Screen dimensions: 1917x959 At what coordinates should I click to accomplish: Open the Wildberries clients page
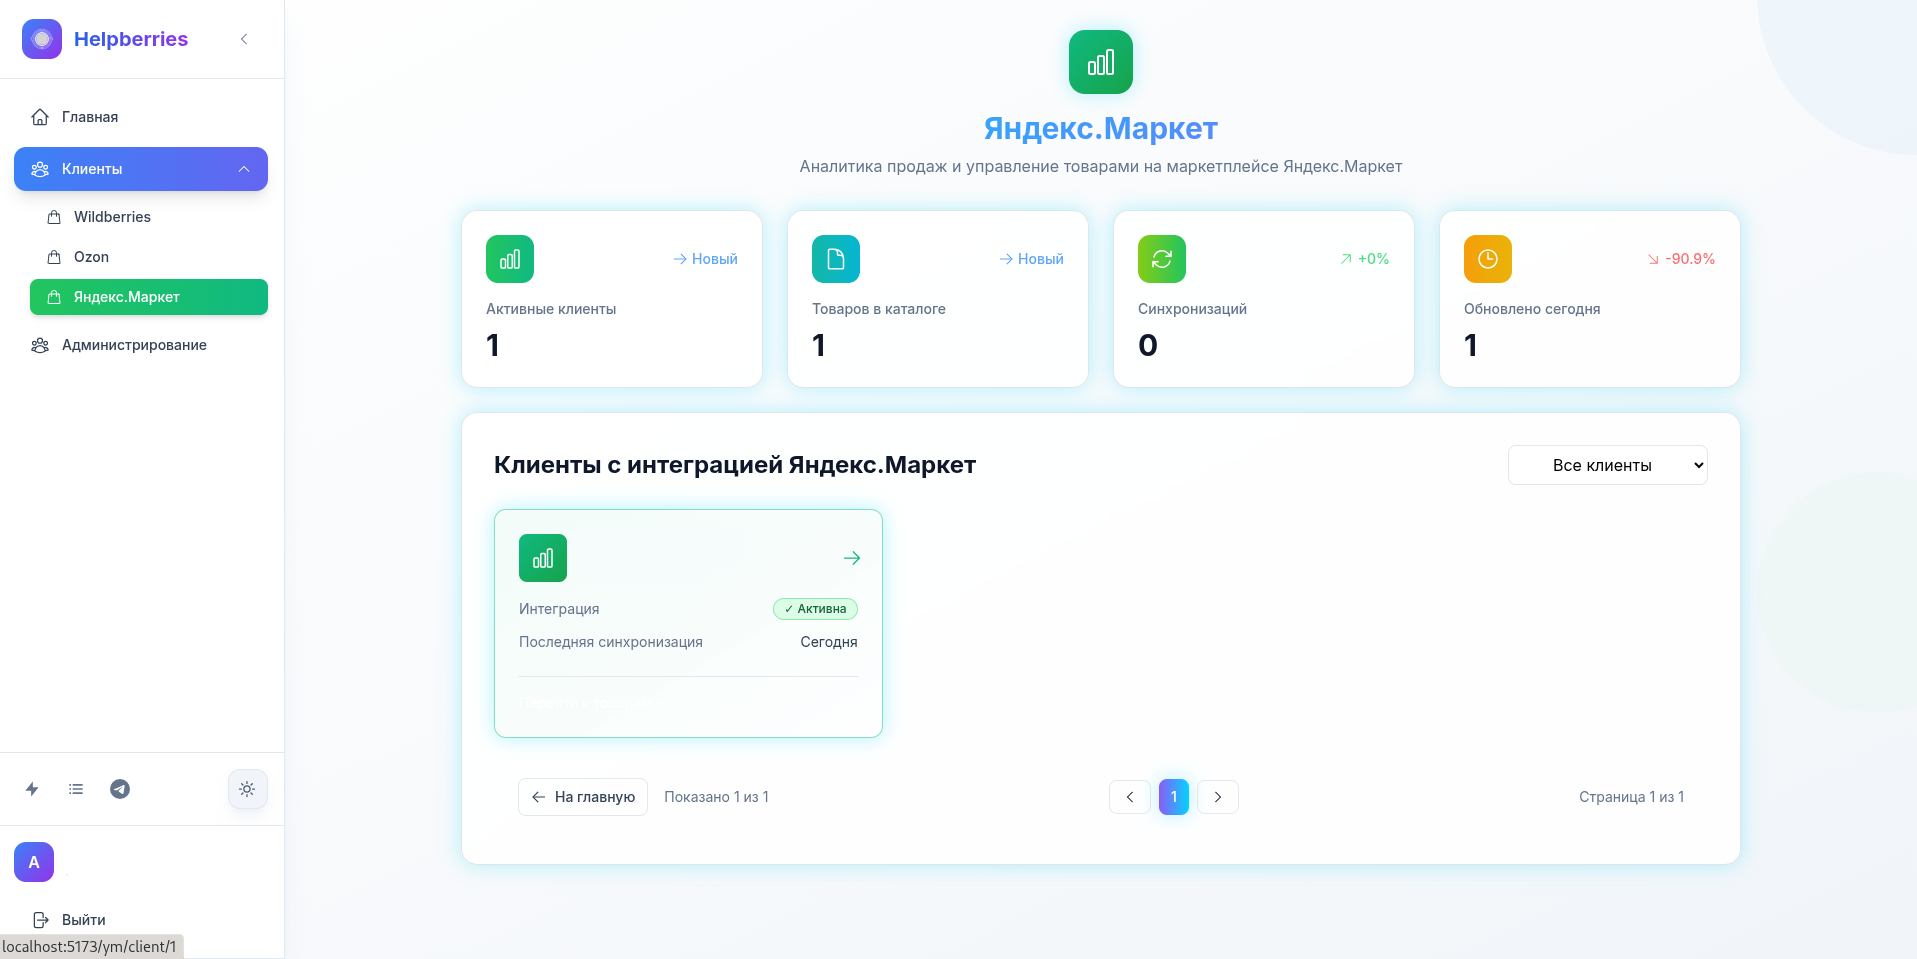[149, 217]
